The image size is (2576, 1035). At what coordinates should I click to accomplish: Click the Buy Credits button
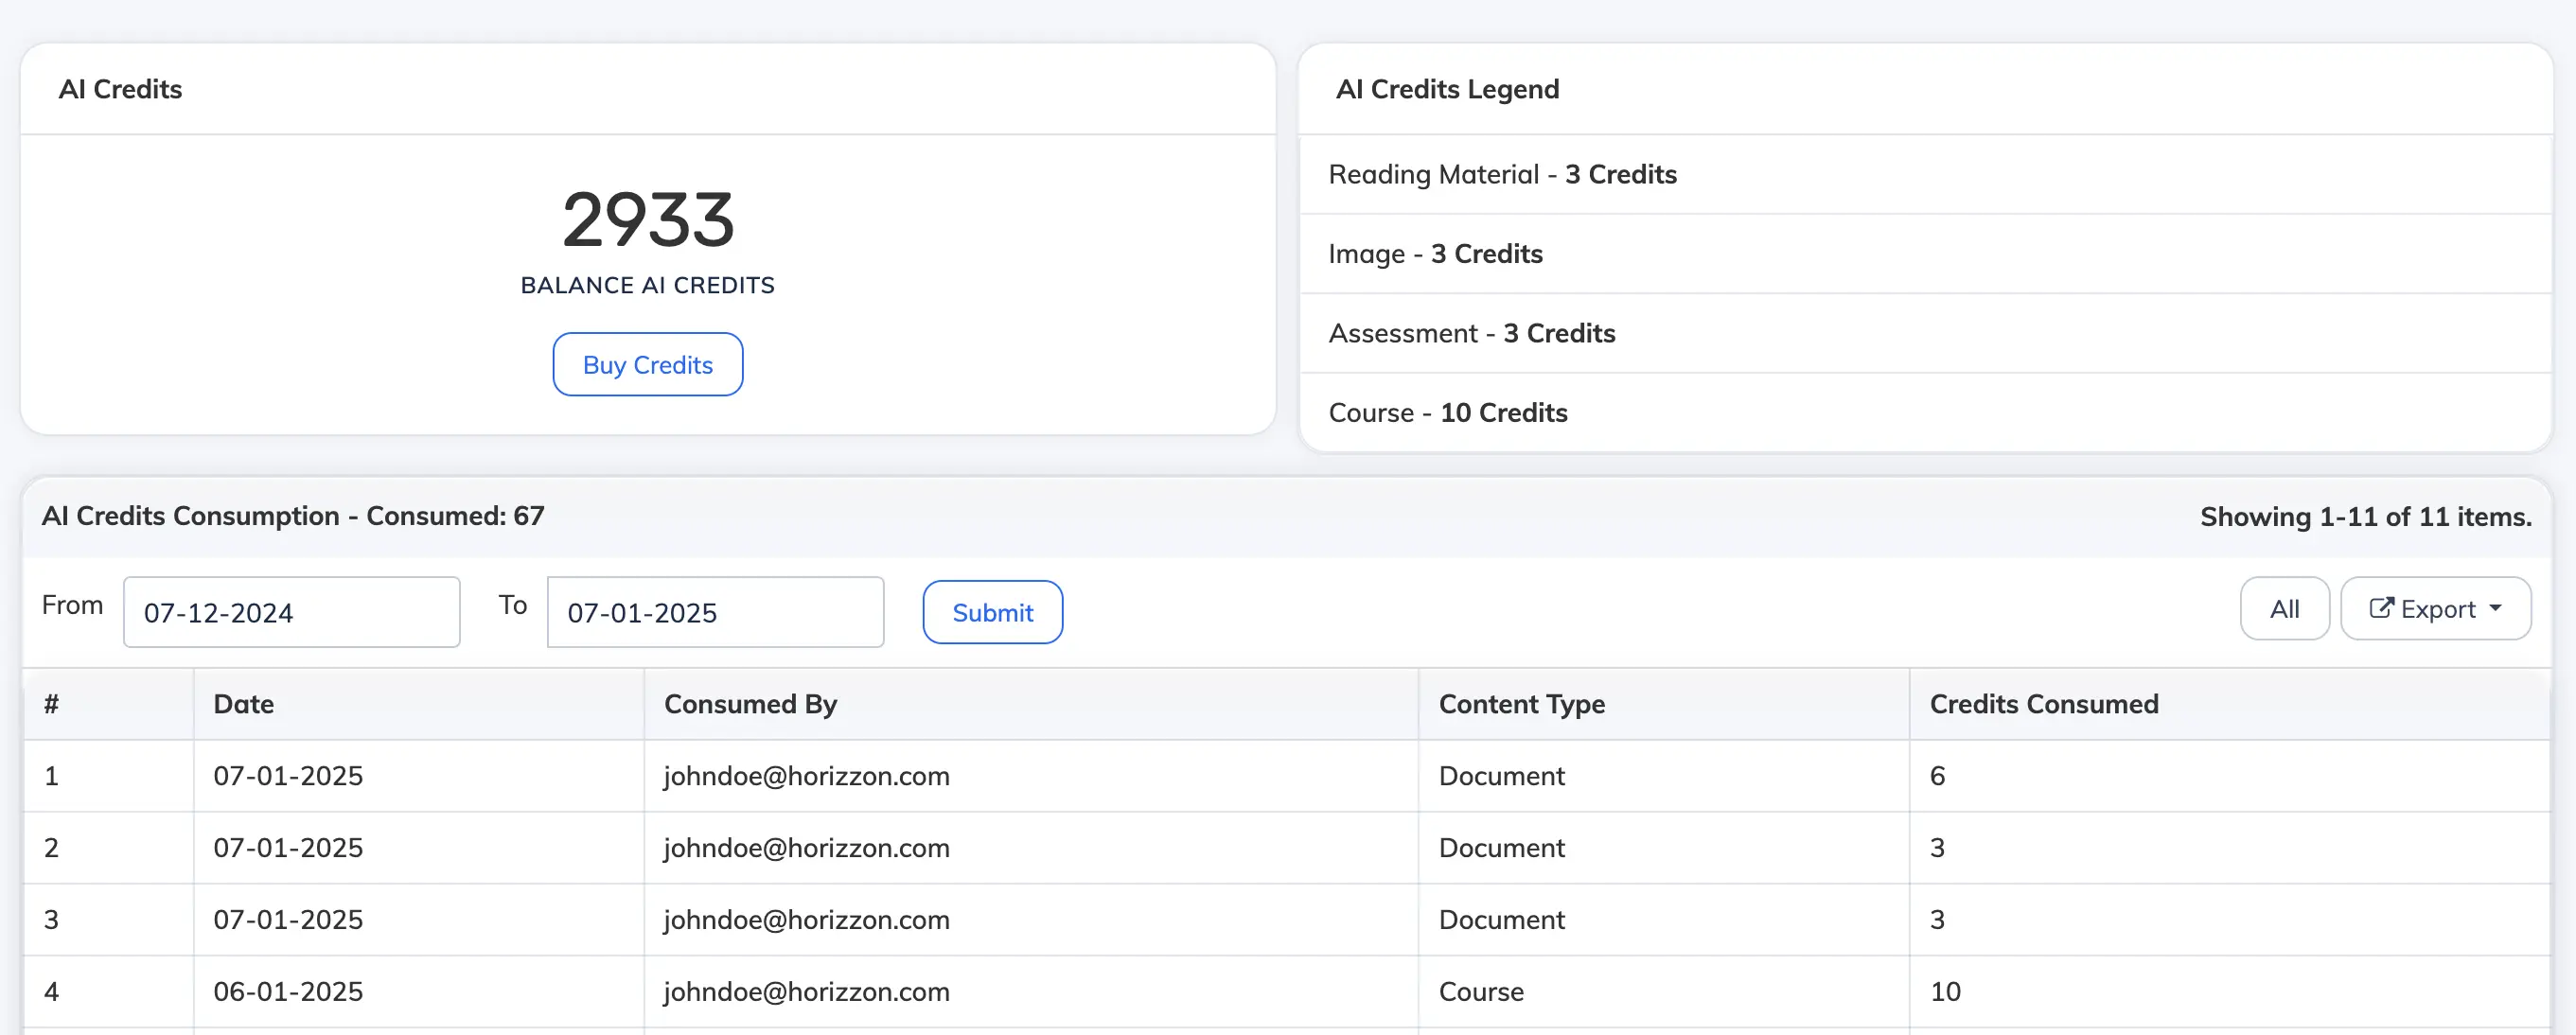pyautogui.click(x=647, y=365)
